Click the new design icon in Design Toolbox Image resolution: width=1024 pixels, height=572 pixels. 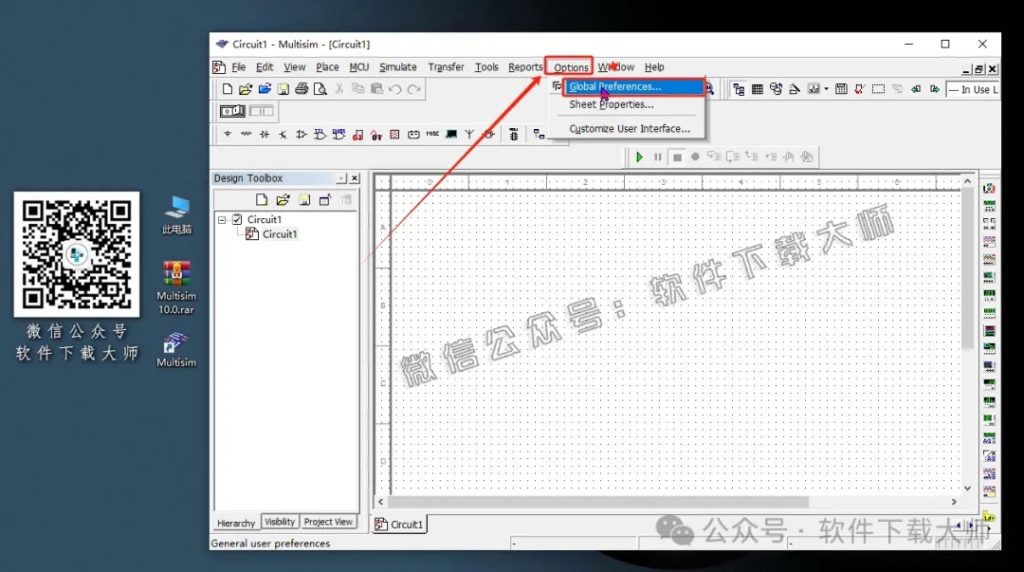(x=261, y=200)
